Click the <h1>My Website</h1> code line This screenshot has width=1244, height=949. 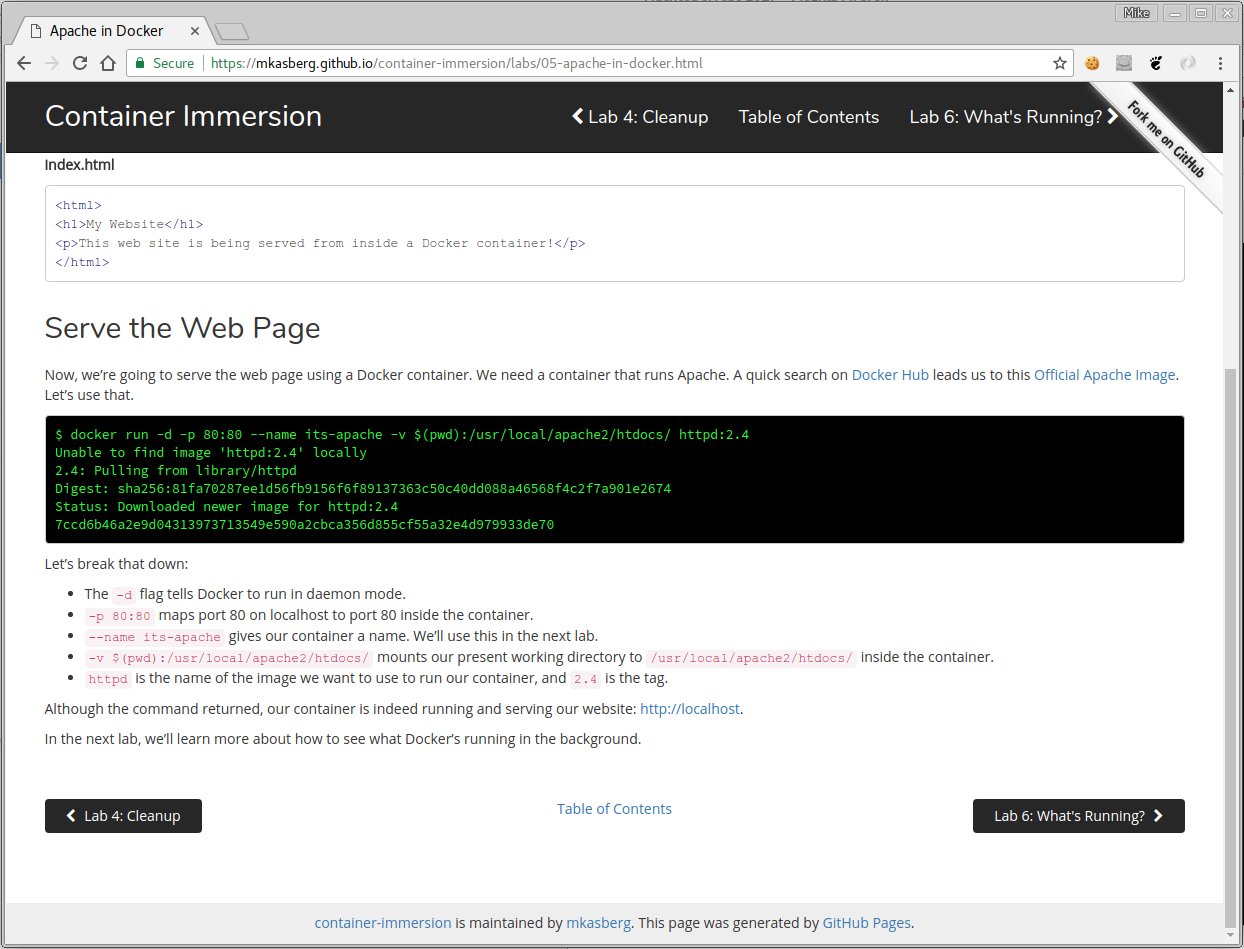[x=129, y=225]
